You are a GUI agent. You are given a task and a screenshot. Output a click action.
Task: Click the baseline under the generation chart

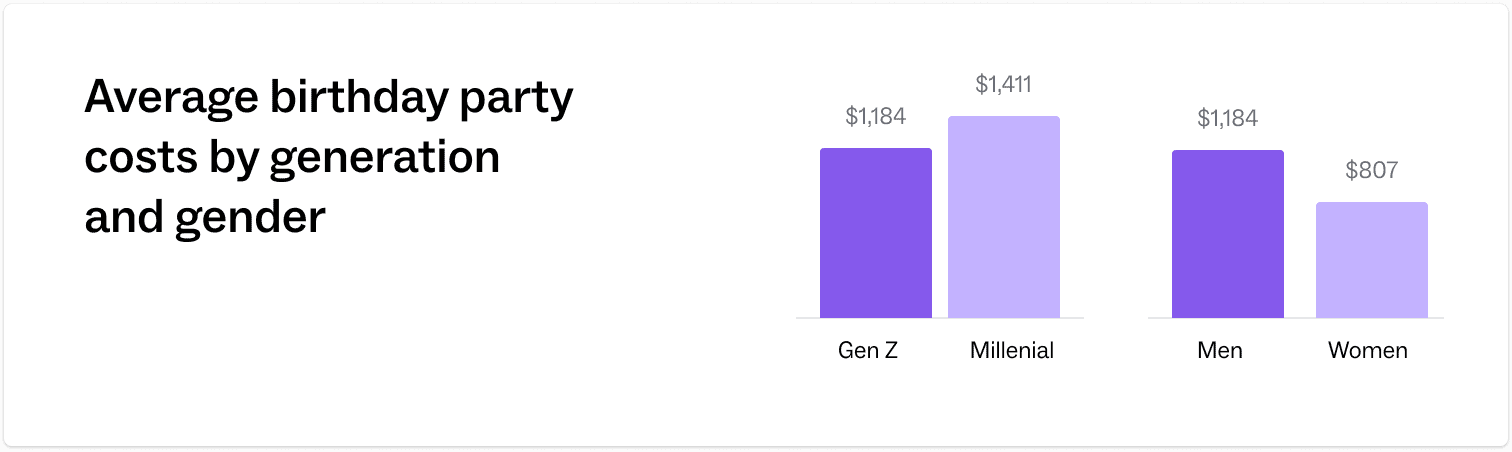point(939,318)
